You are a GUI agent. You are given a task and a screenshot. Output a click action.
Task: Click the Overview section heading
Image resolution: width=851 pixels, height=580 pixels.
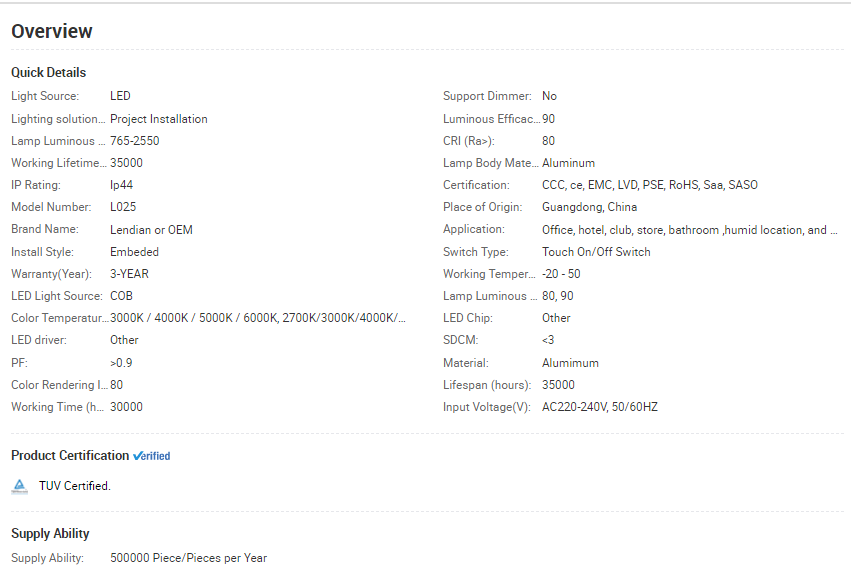(x=52, y=31)
